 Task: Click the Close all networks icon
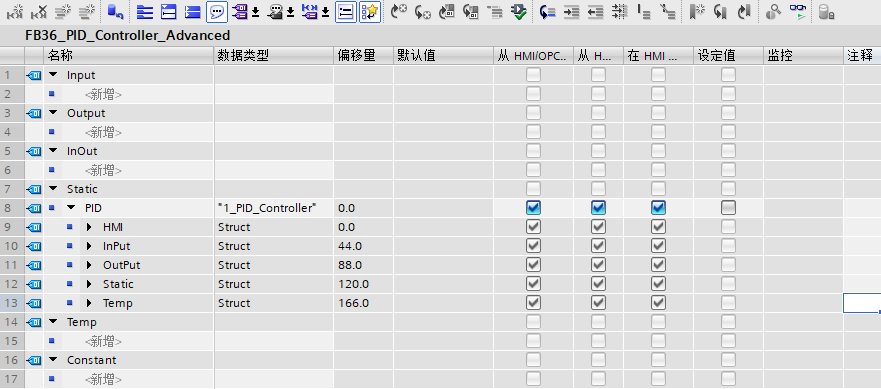tap(193, 11)
